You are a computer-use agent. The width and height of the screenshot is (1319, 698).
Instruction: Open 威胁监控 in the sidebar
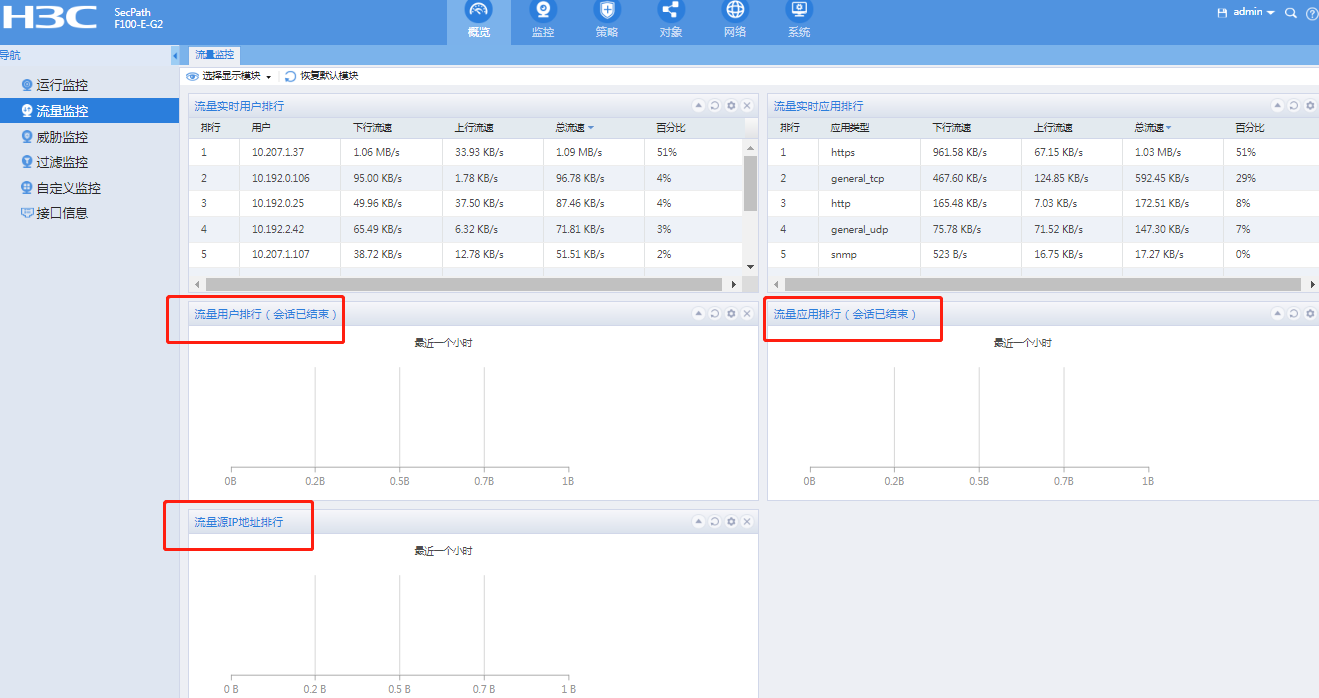pyautogui.click(x=62, y=137)
